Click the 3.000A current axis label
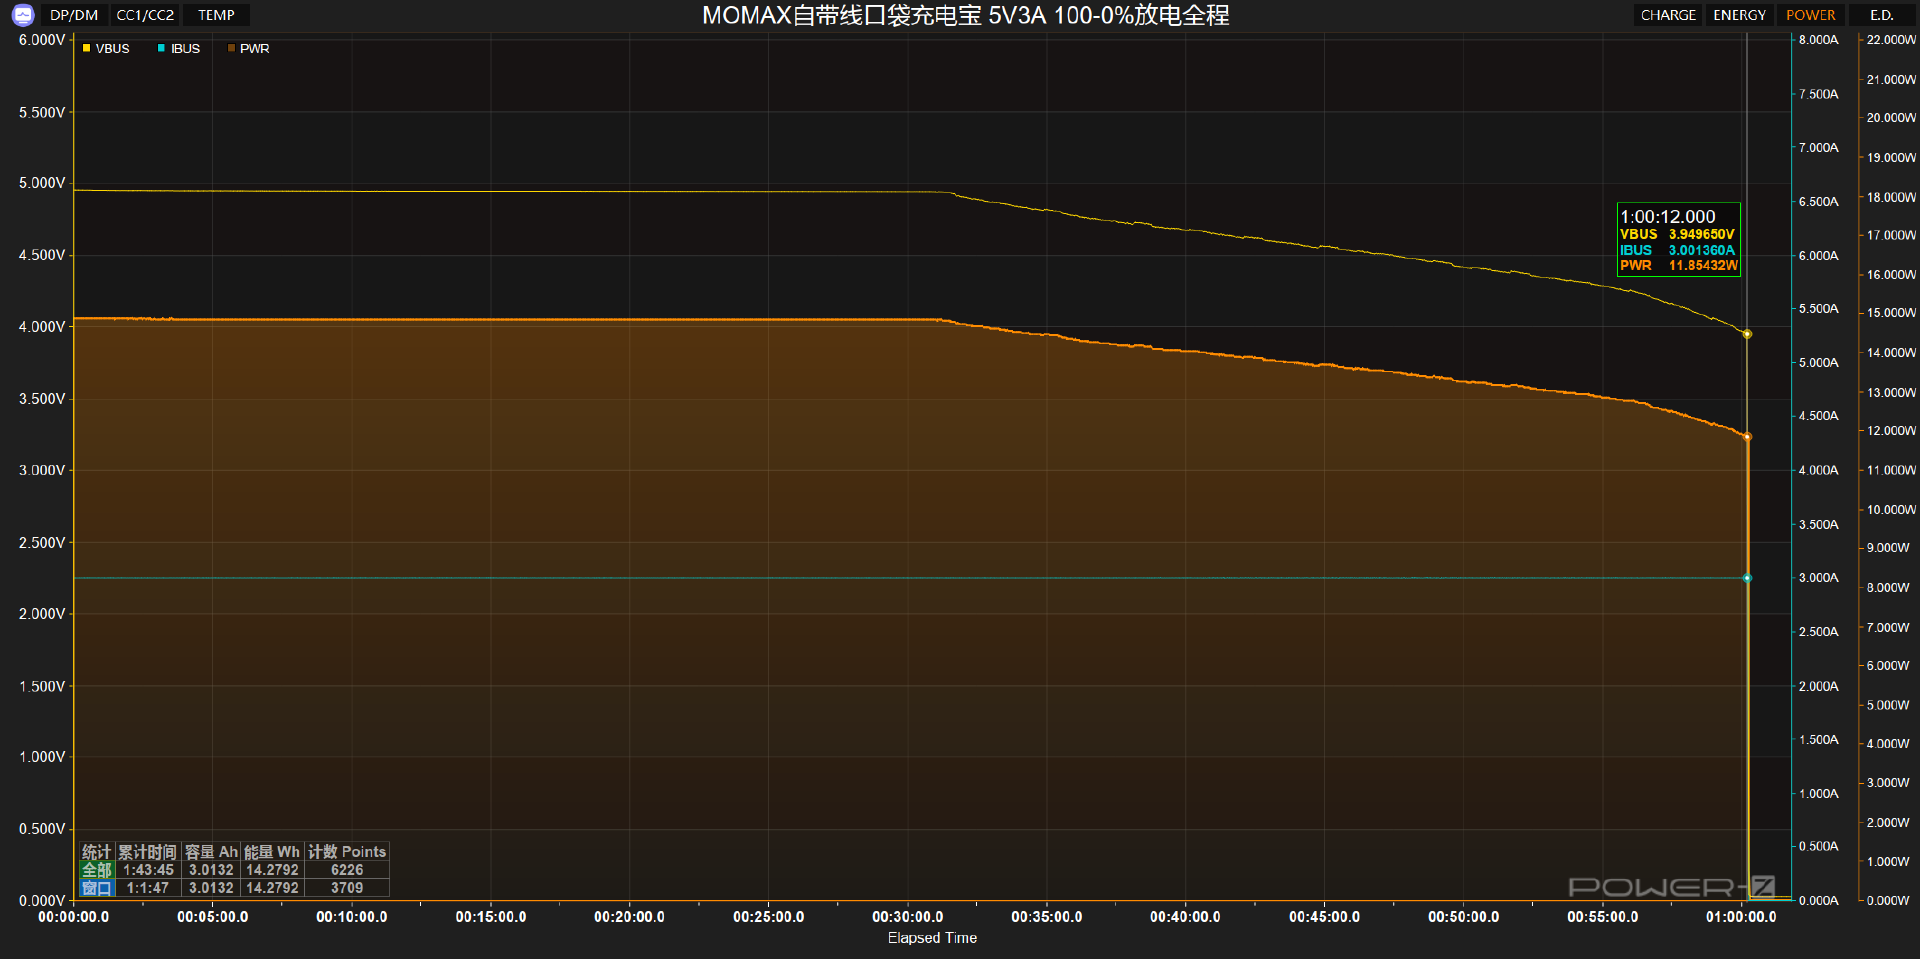Image resolution: width=1920 pixels, height=959 pixels. tap(1818, 578)
